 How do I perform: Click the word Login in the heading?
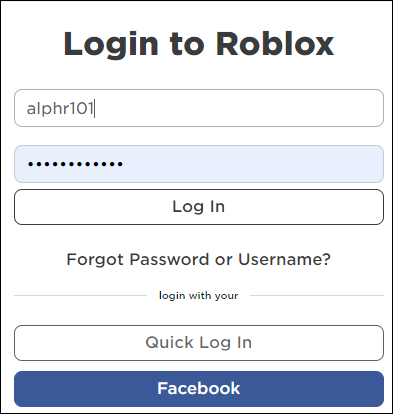tap(111, 45)
